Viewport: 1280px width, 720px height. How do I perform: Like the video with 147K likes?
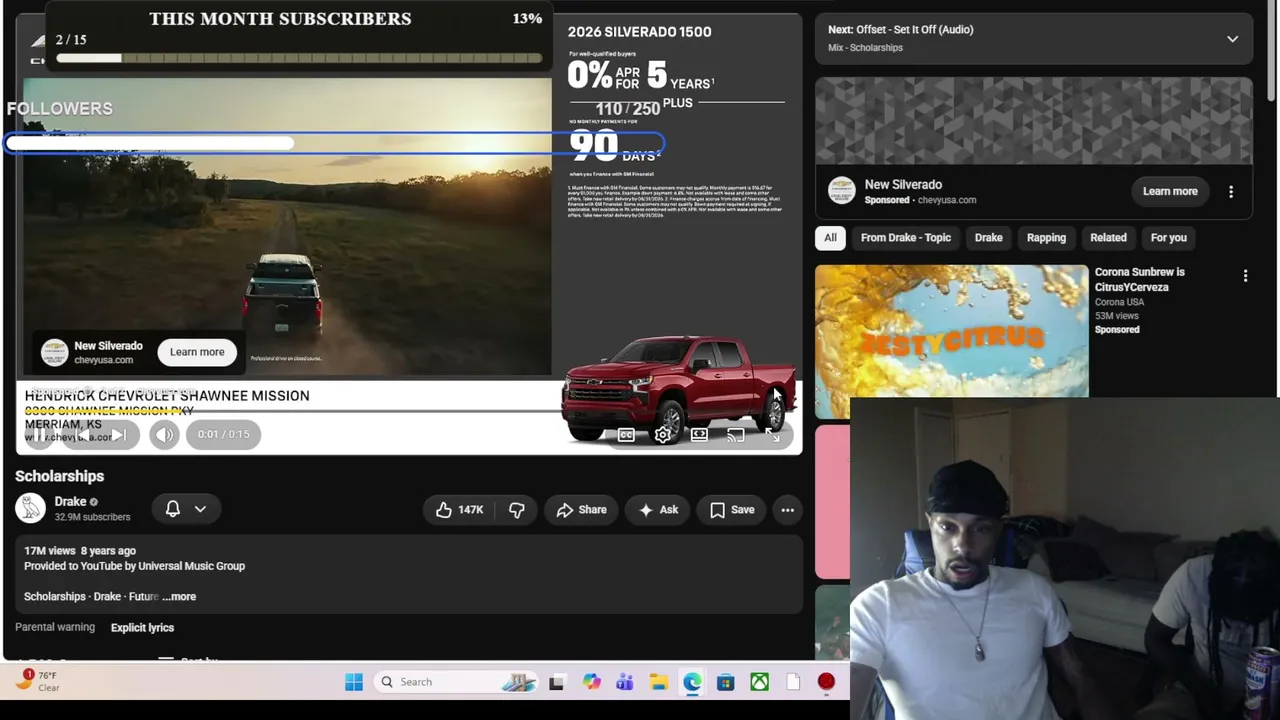coord(460,510)
